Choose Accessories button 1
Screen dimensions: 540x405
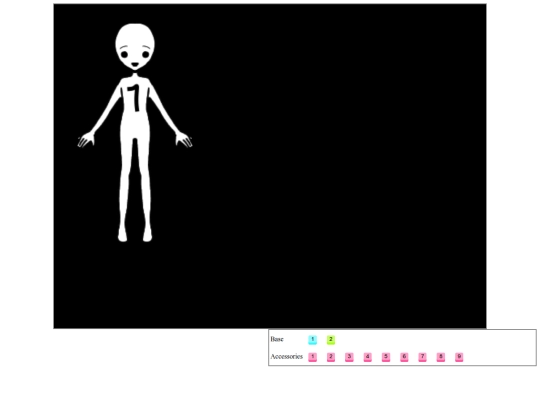coord(312,357)
